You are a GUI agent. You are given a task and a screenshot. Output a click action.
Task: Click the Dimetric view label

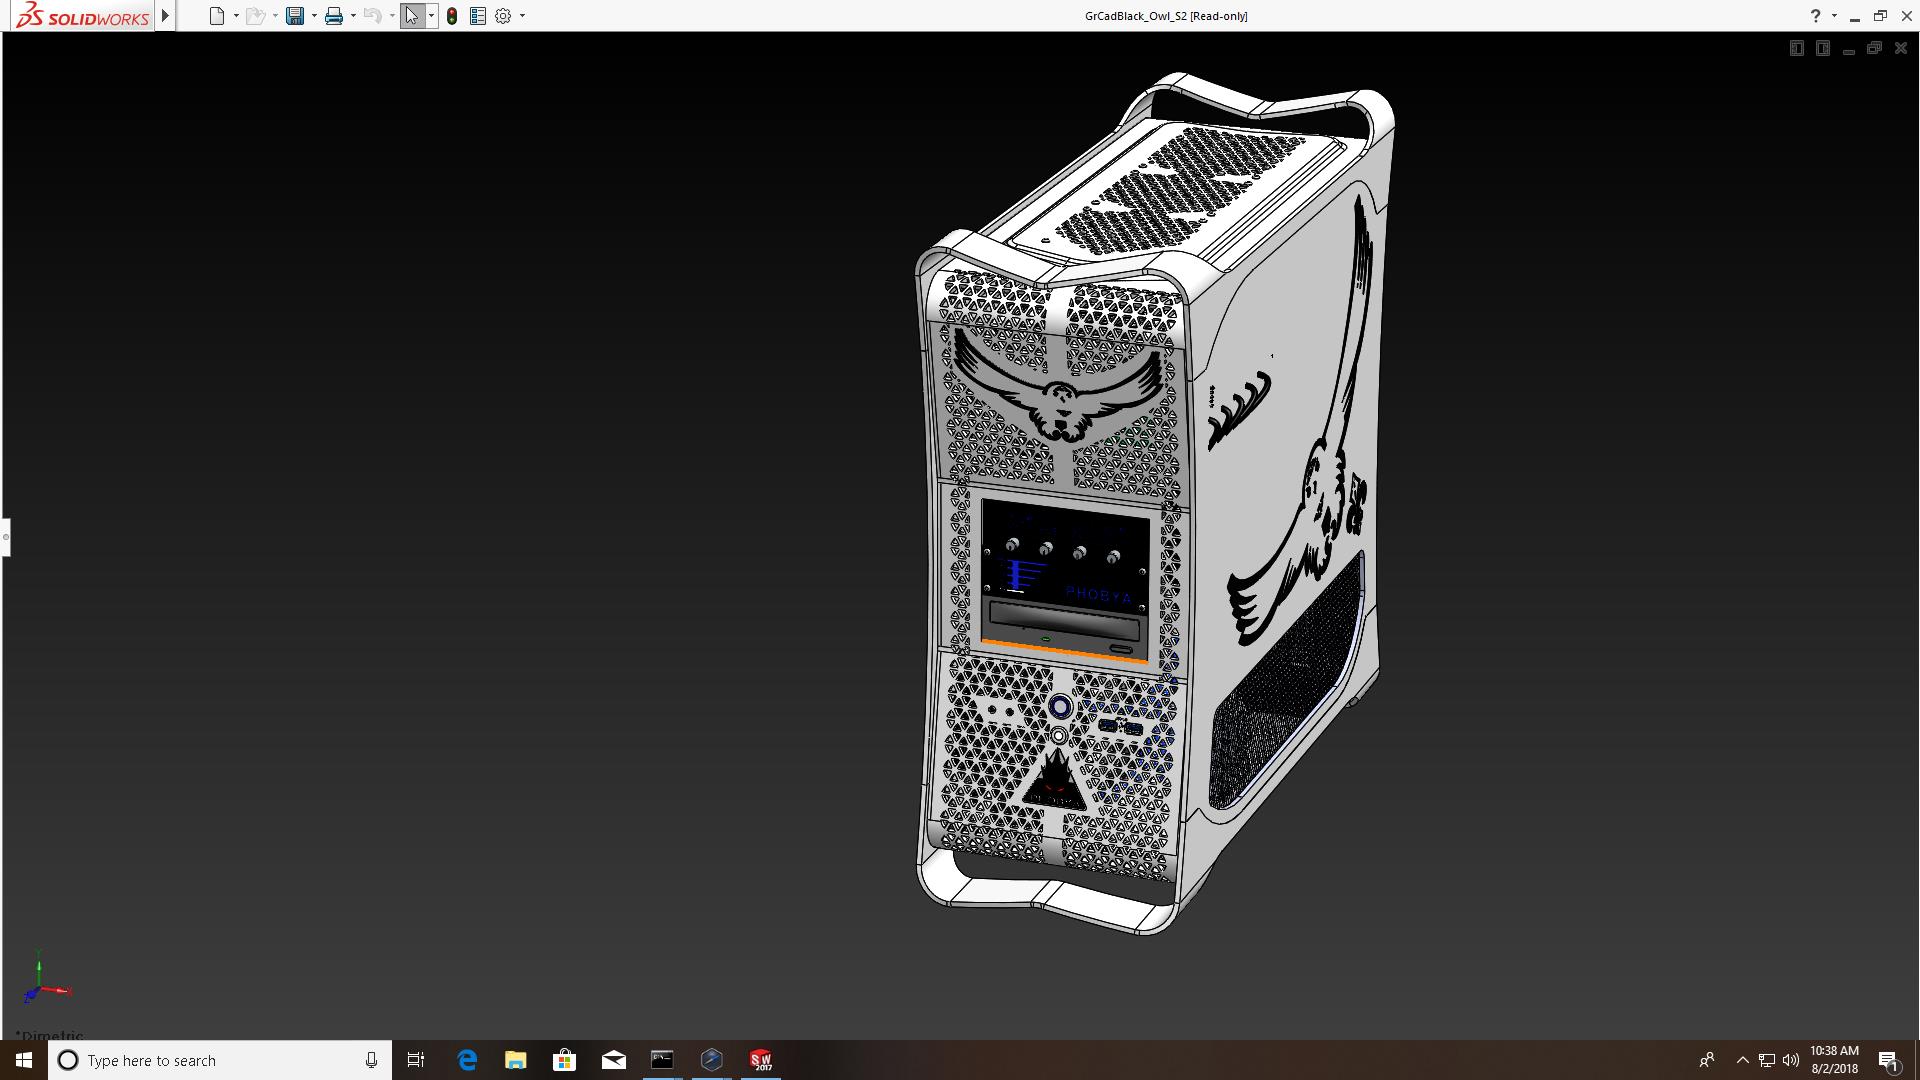(x=50, y=1035)
